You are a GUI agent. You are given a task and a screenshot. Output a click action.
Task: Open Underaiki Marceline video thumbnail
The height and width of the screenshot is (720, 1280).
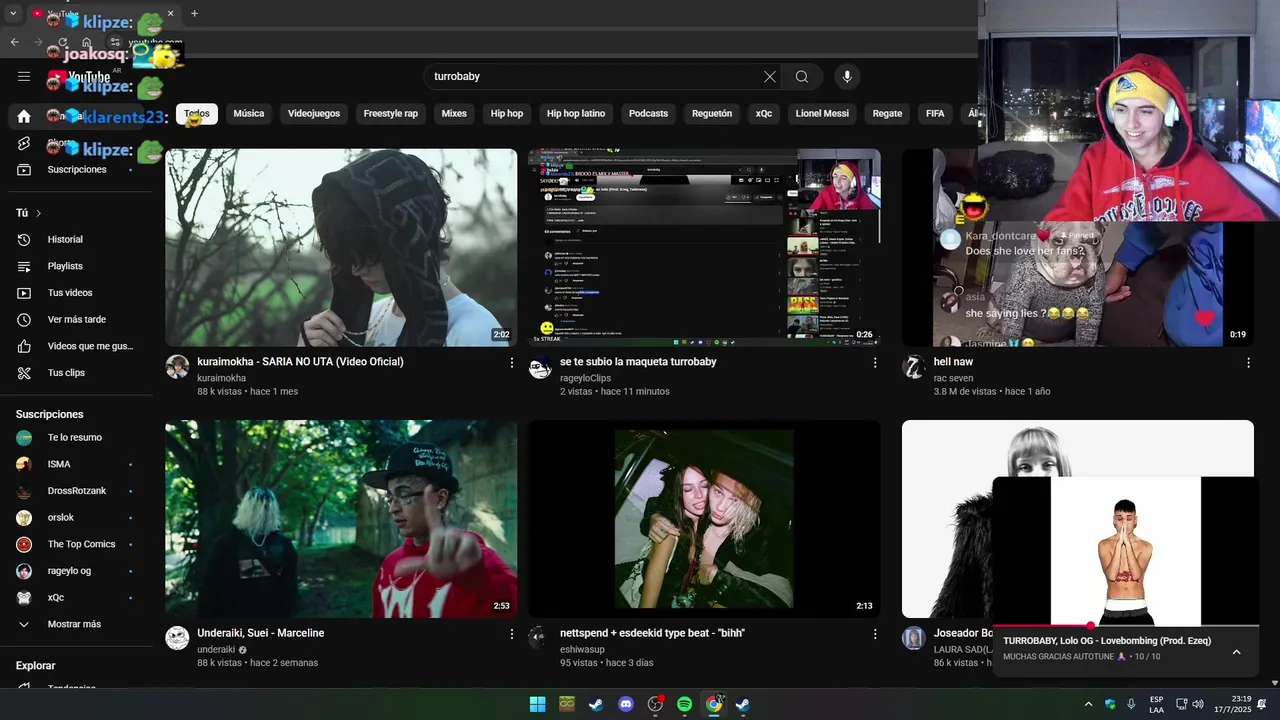[x=341, y=519]
